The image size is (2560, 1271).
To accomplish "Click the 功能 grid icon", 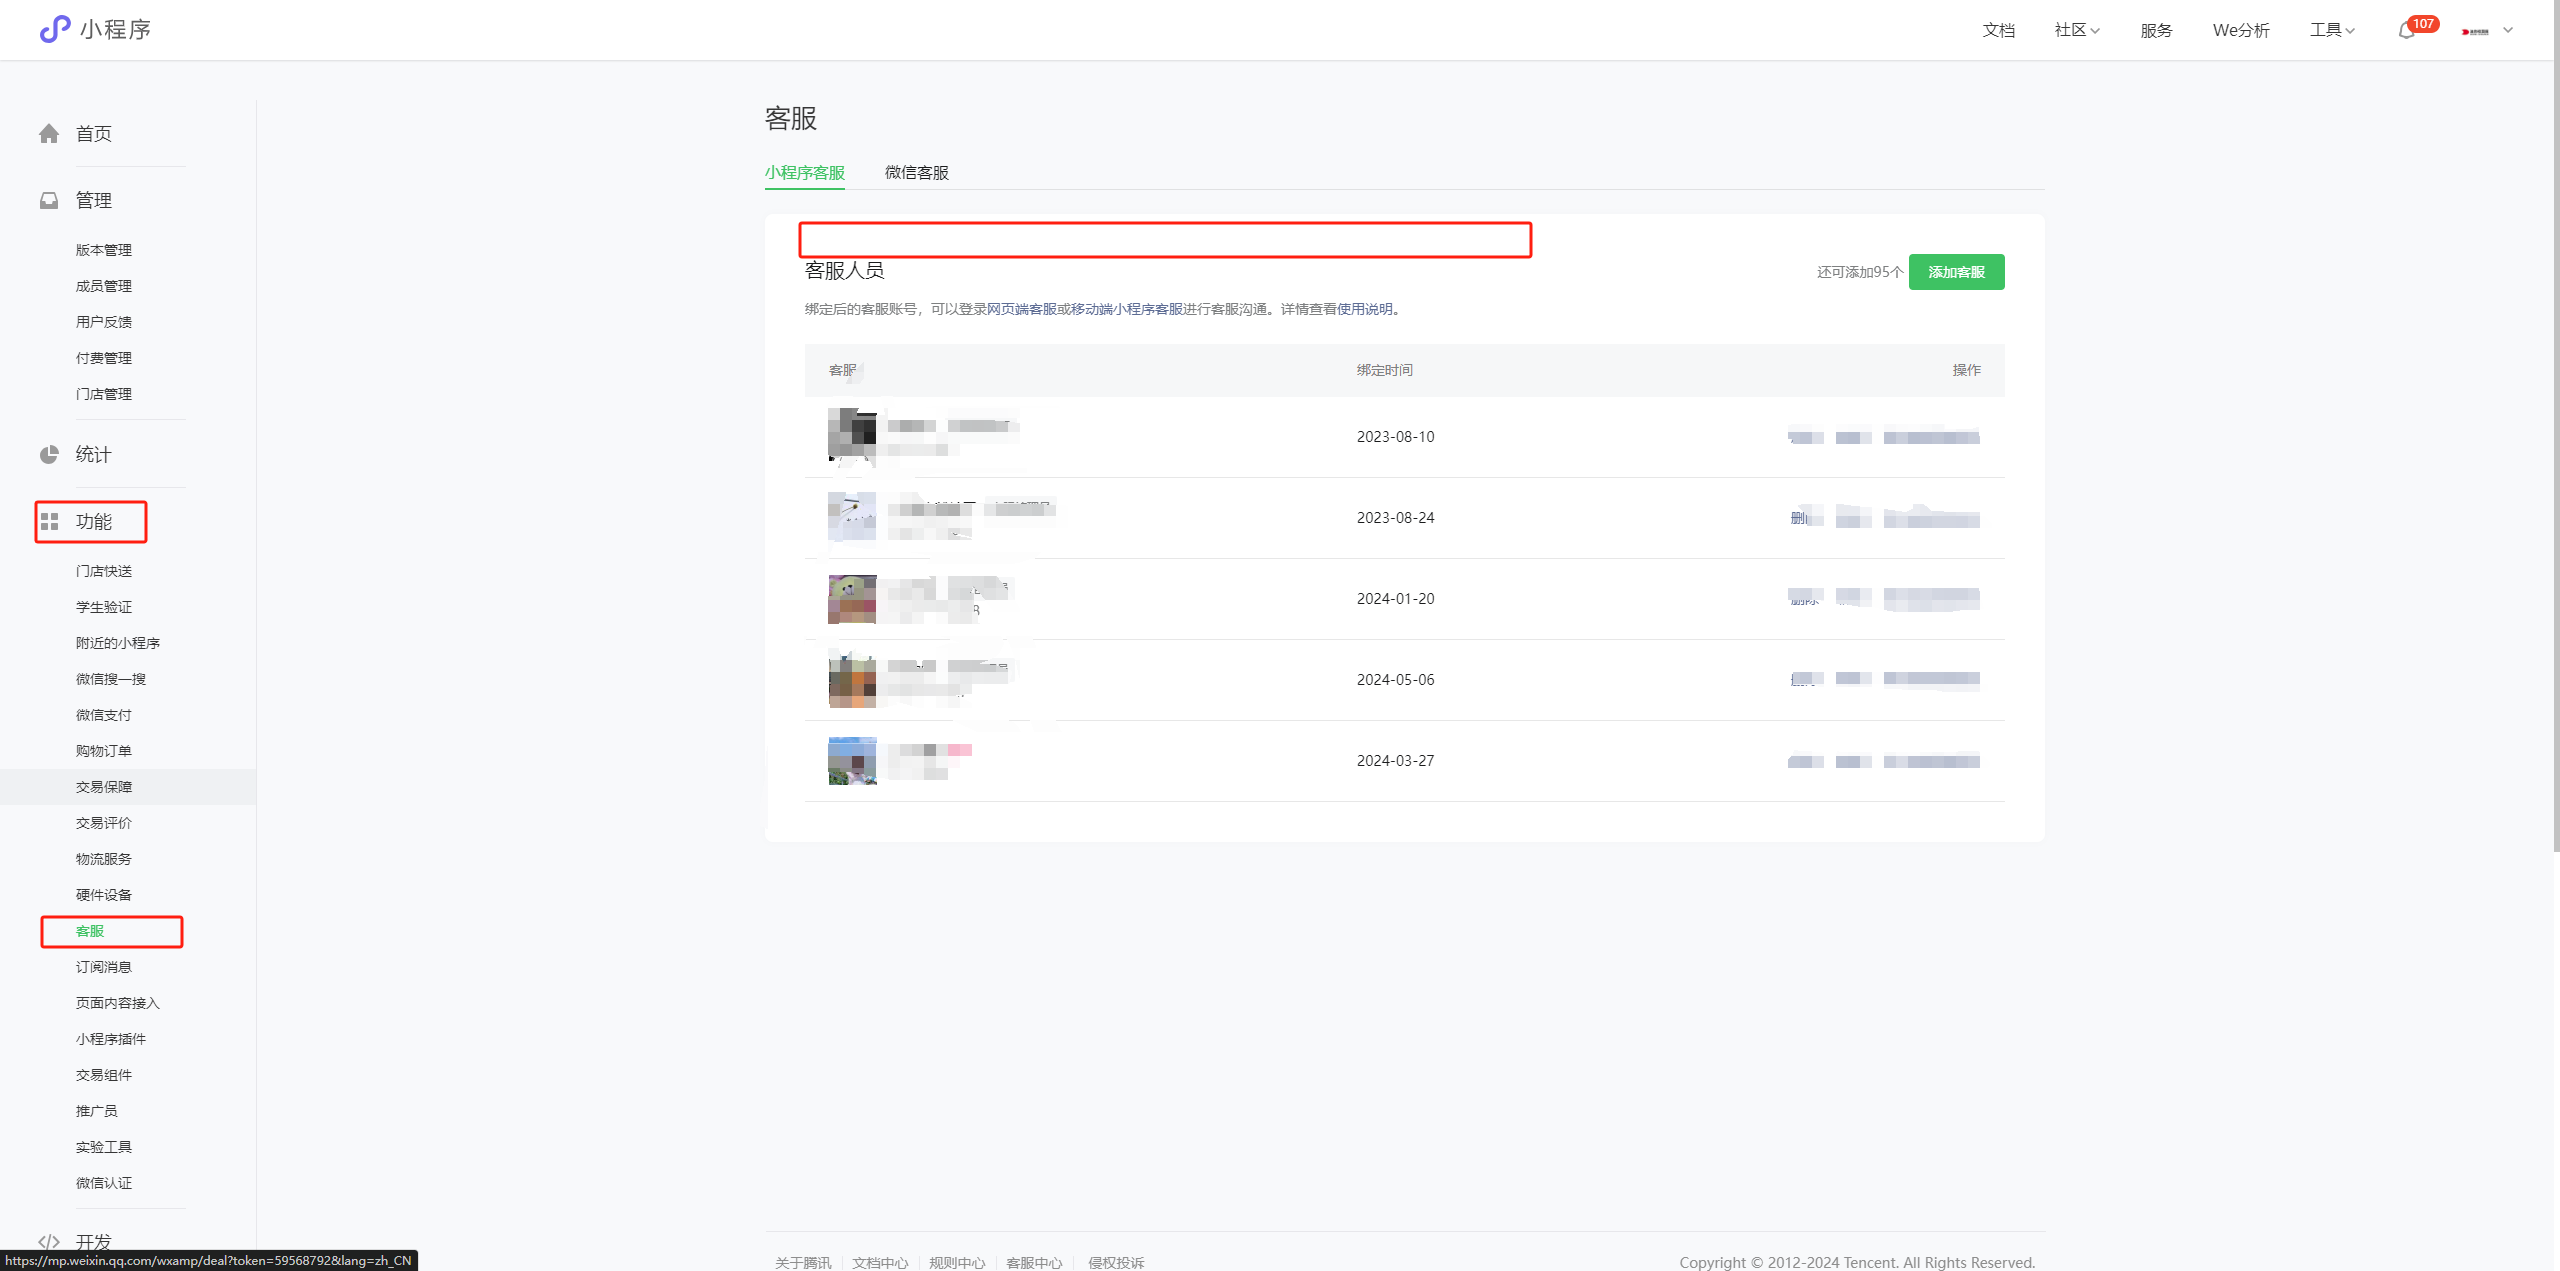I will 49,522.
